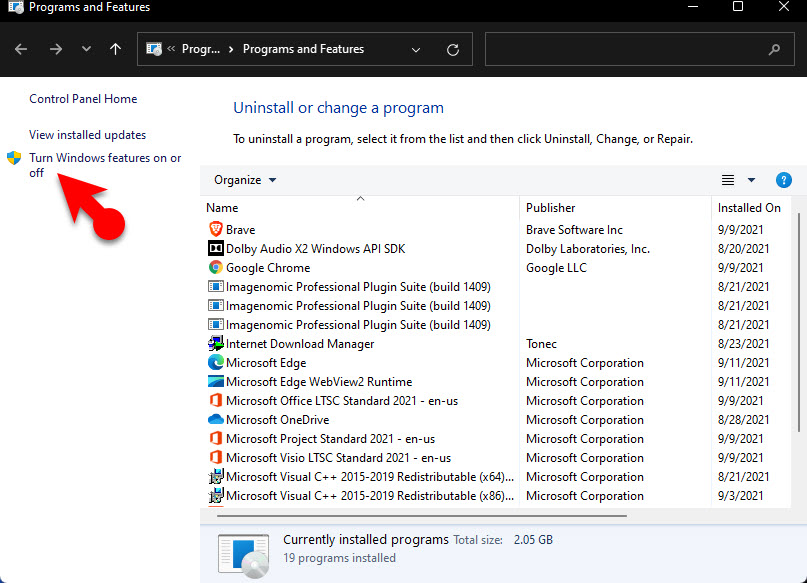The height and width of the screenshot is (583, 807).
Task: Select Microsoft Office LTSC Standard 2021 icon
Action: tap(216, 400)
